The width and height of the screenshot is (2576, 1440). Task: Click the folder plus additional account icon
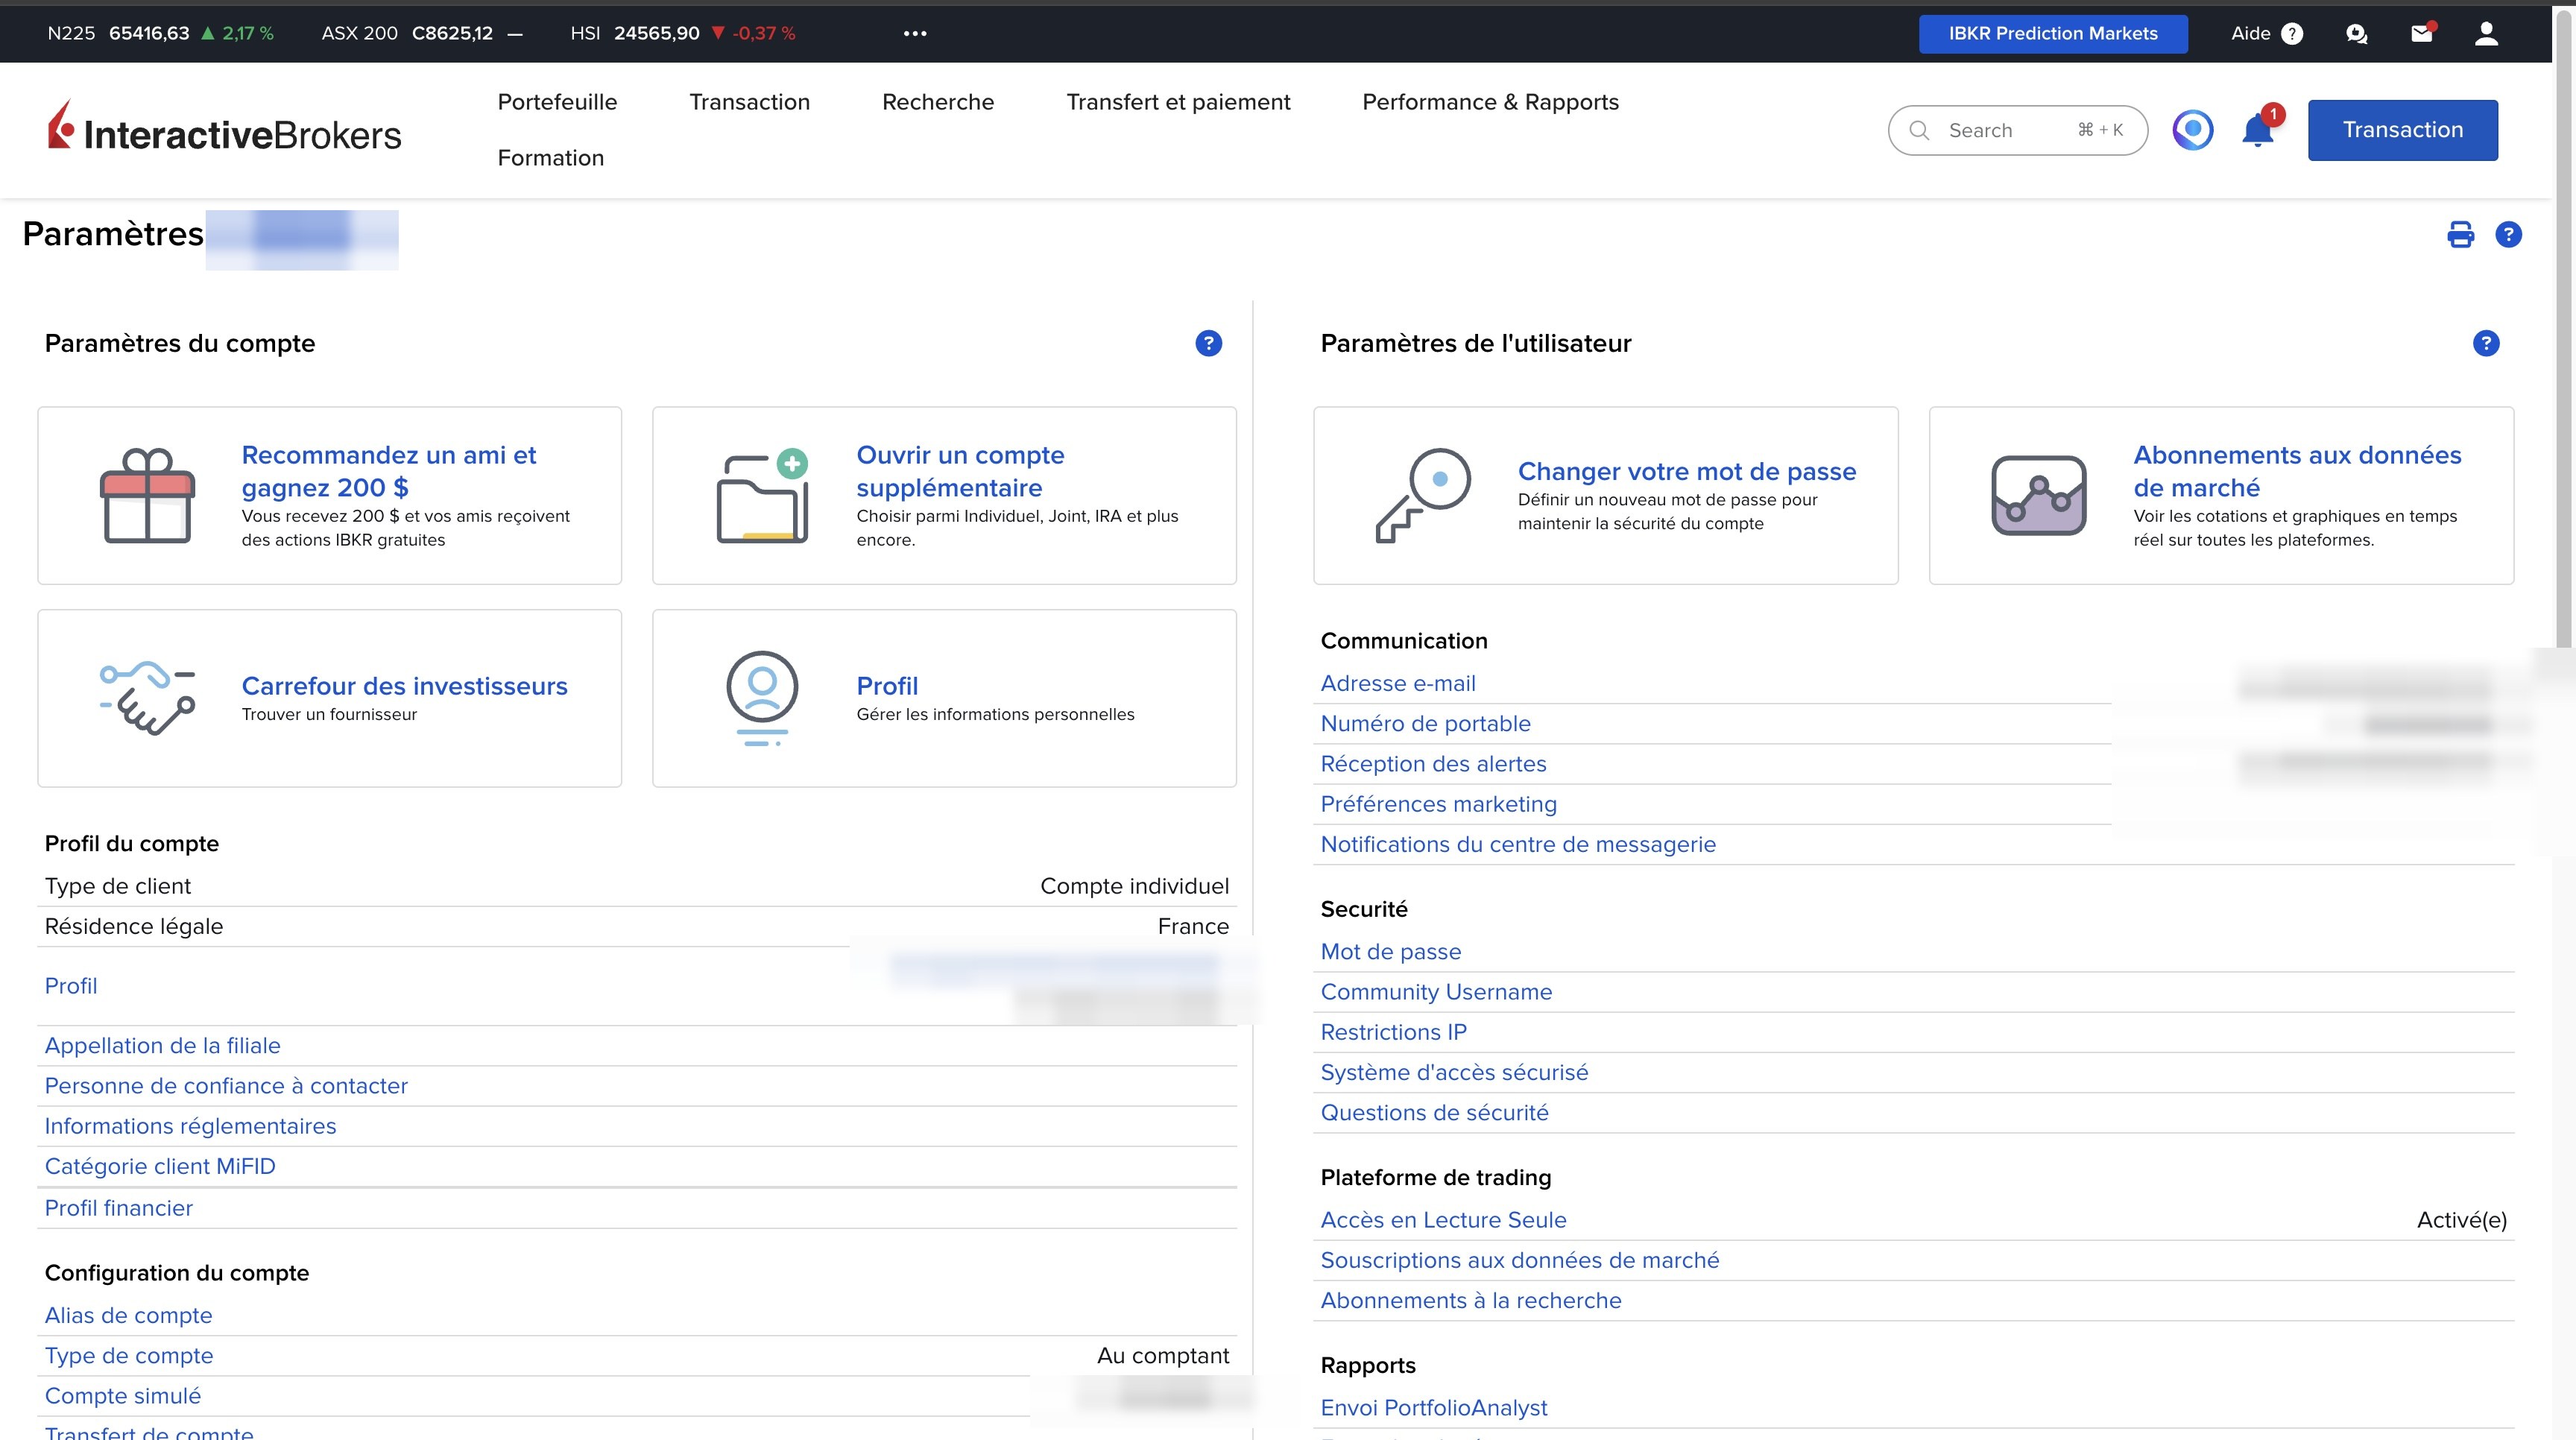pos(762,496)
